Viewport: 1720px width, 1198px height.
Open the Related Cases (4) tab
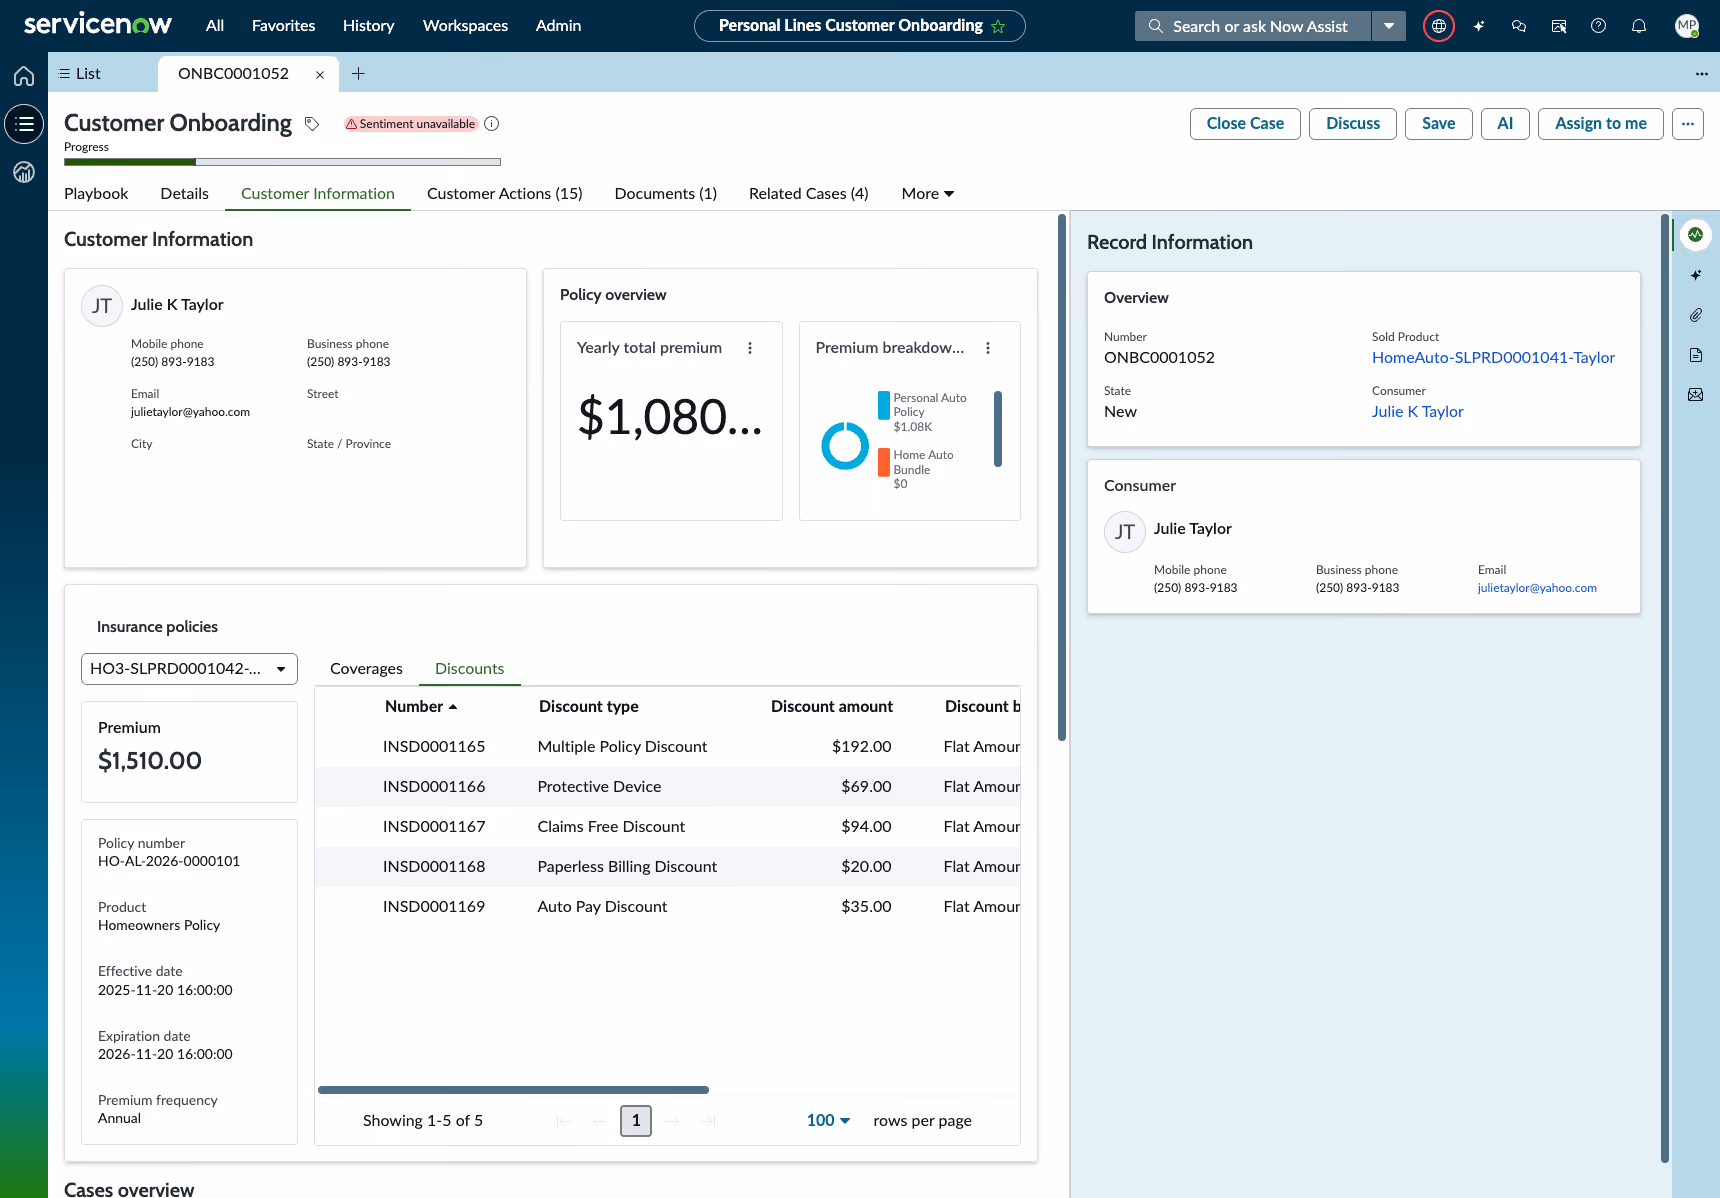click(808, 194)
